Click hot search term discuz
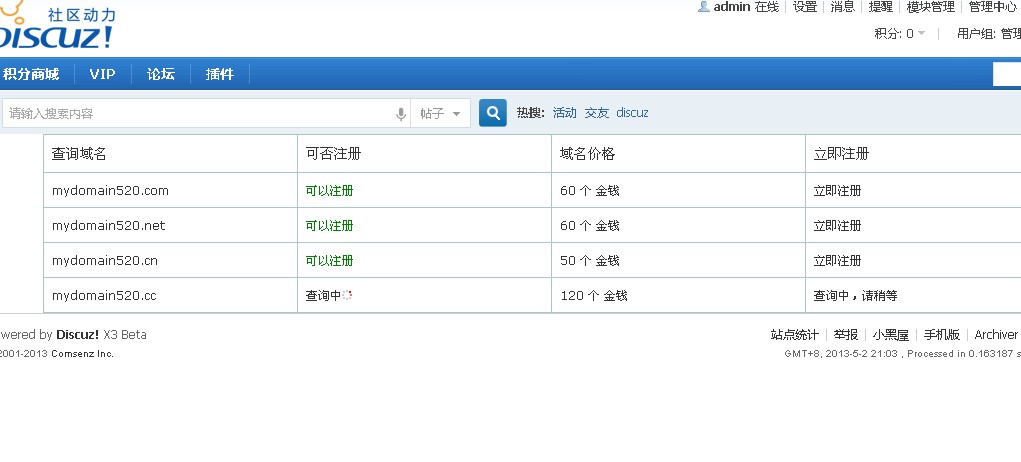 click(x=632, y=113)
